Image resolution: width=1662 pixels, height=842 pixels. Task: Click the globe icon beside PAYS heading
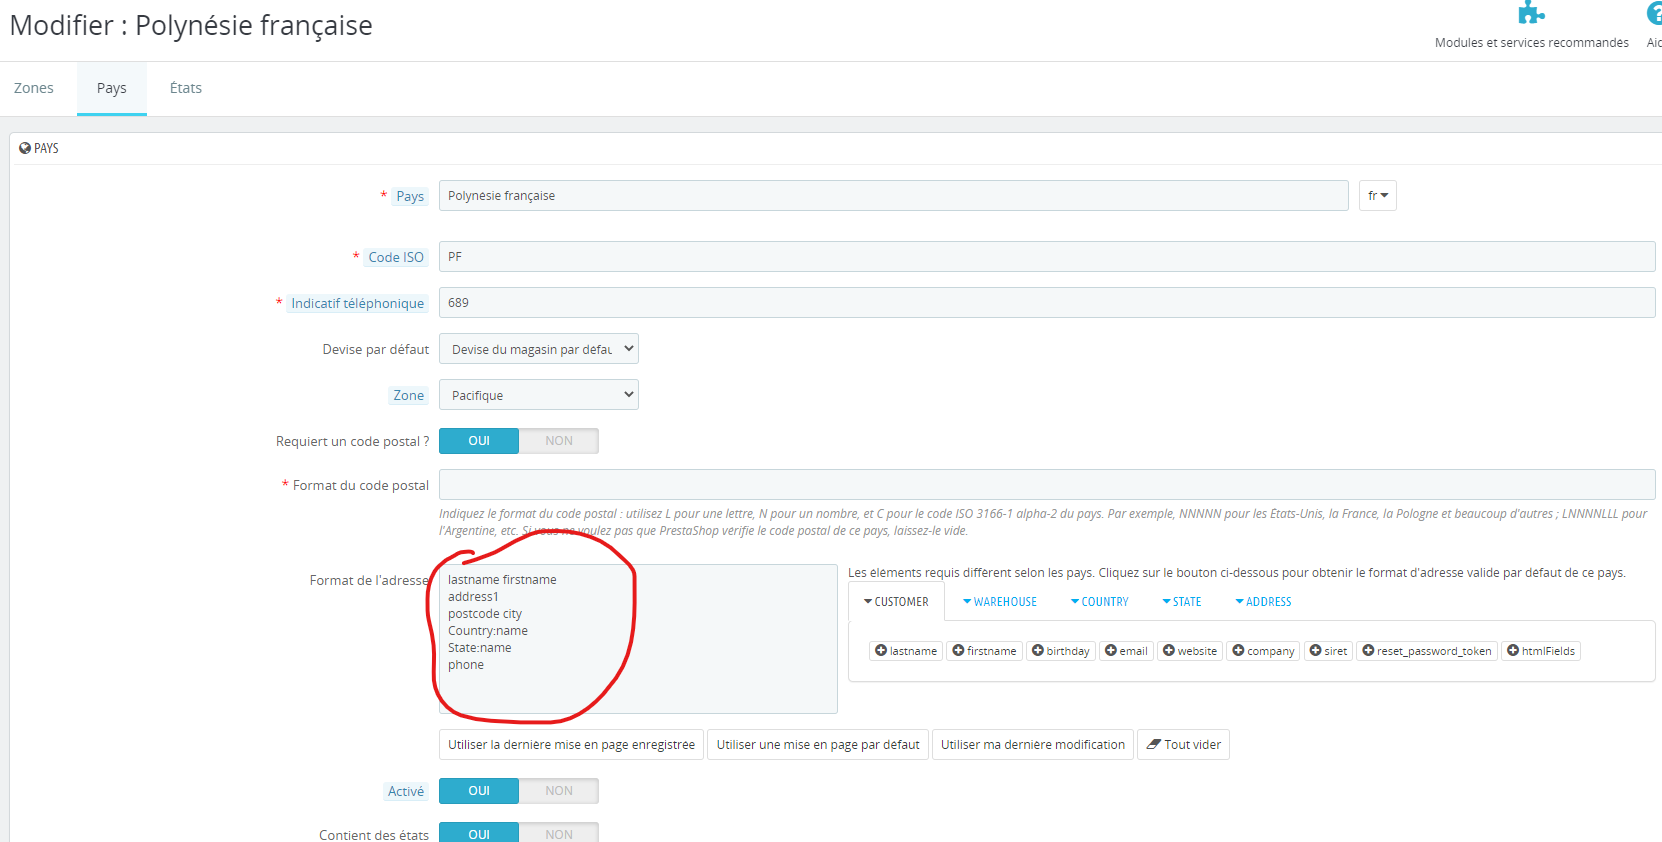[x=25, y=148]
